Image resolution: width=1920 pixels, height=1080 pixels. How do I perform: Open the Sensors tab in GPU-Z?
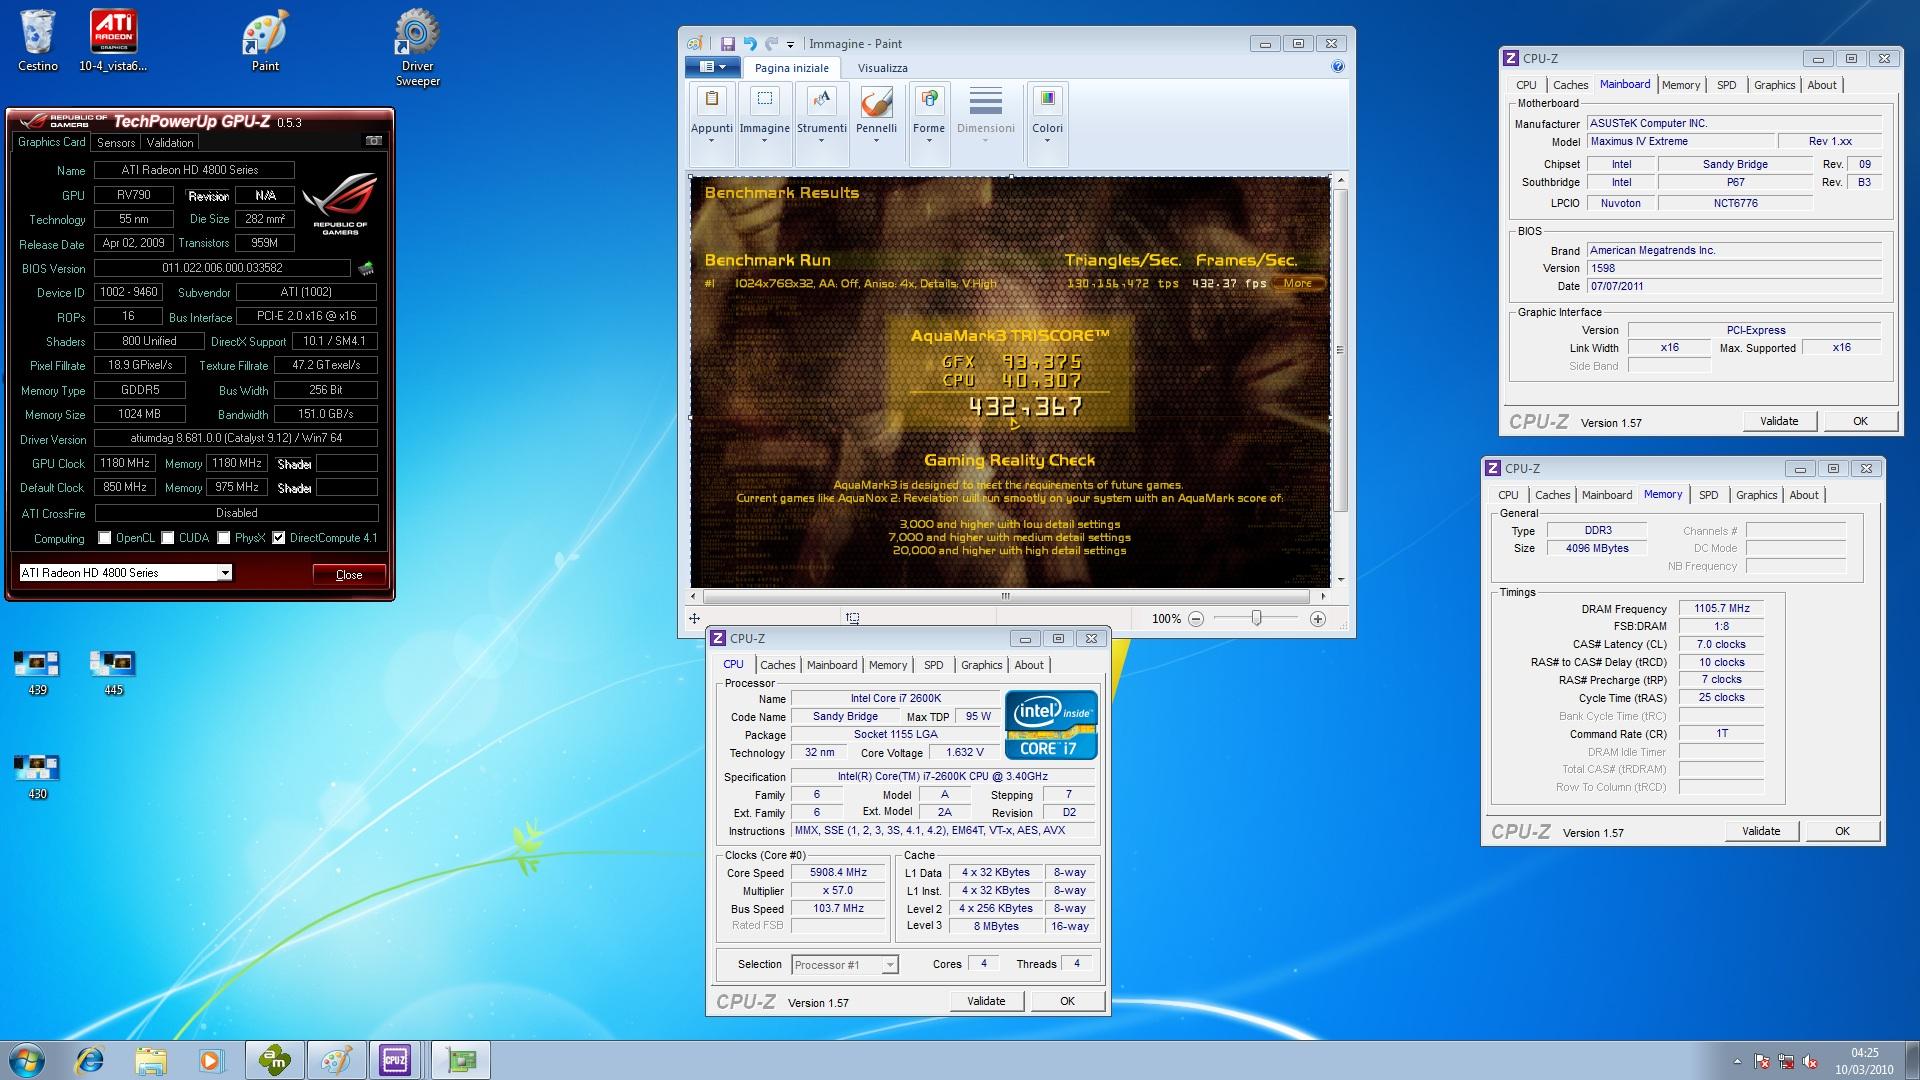coord(116,143)
